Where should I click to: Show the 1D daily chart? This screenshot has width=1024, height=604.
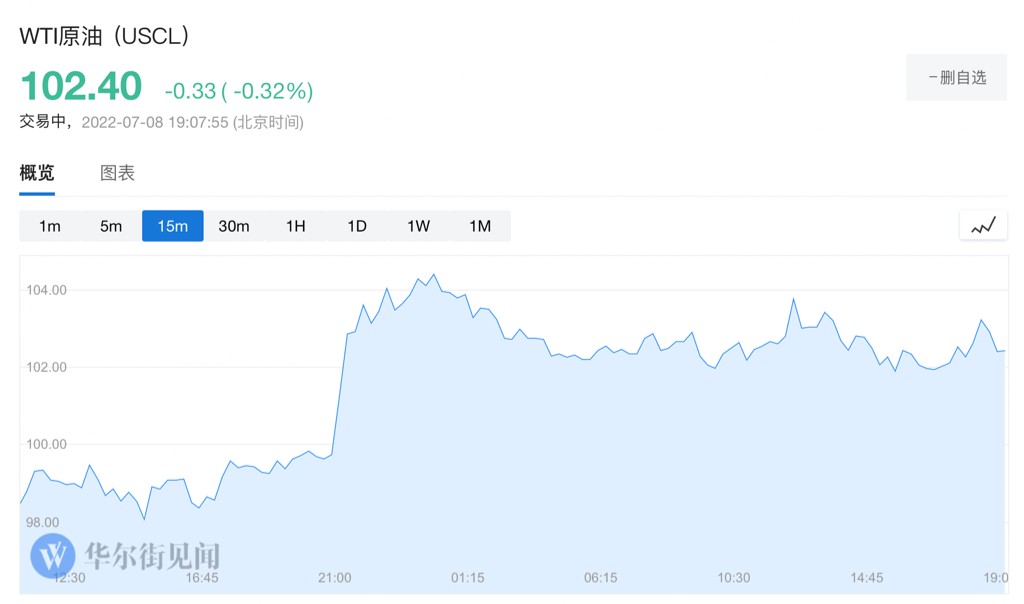[x=357, y=226]
